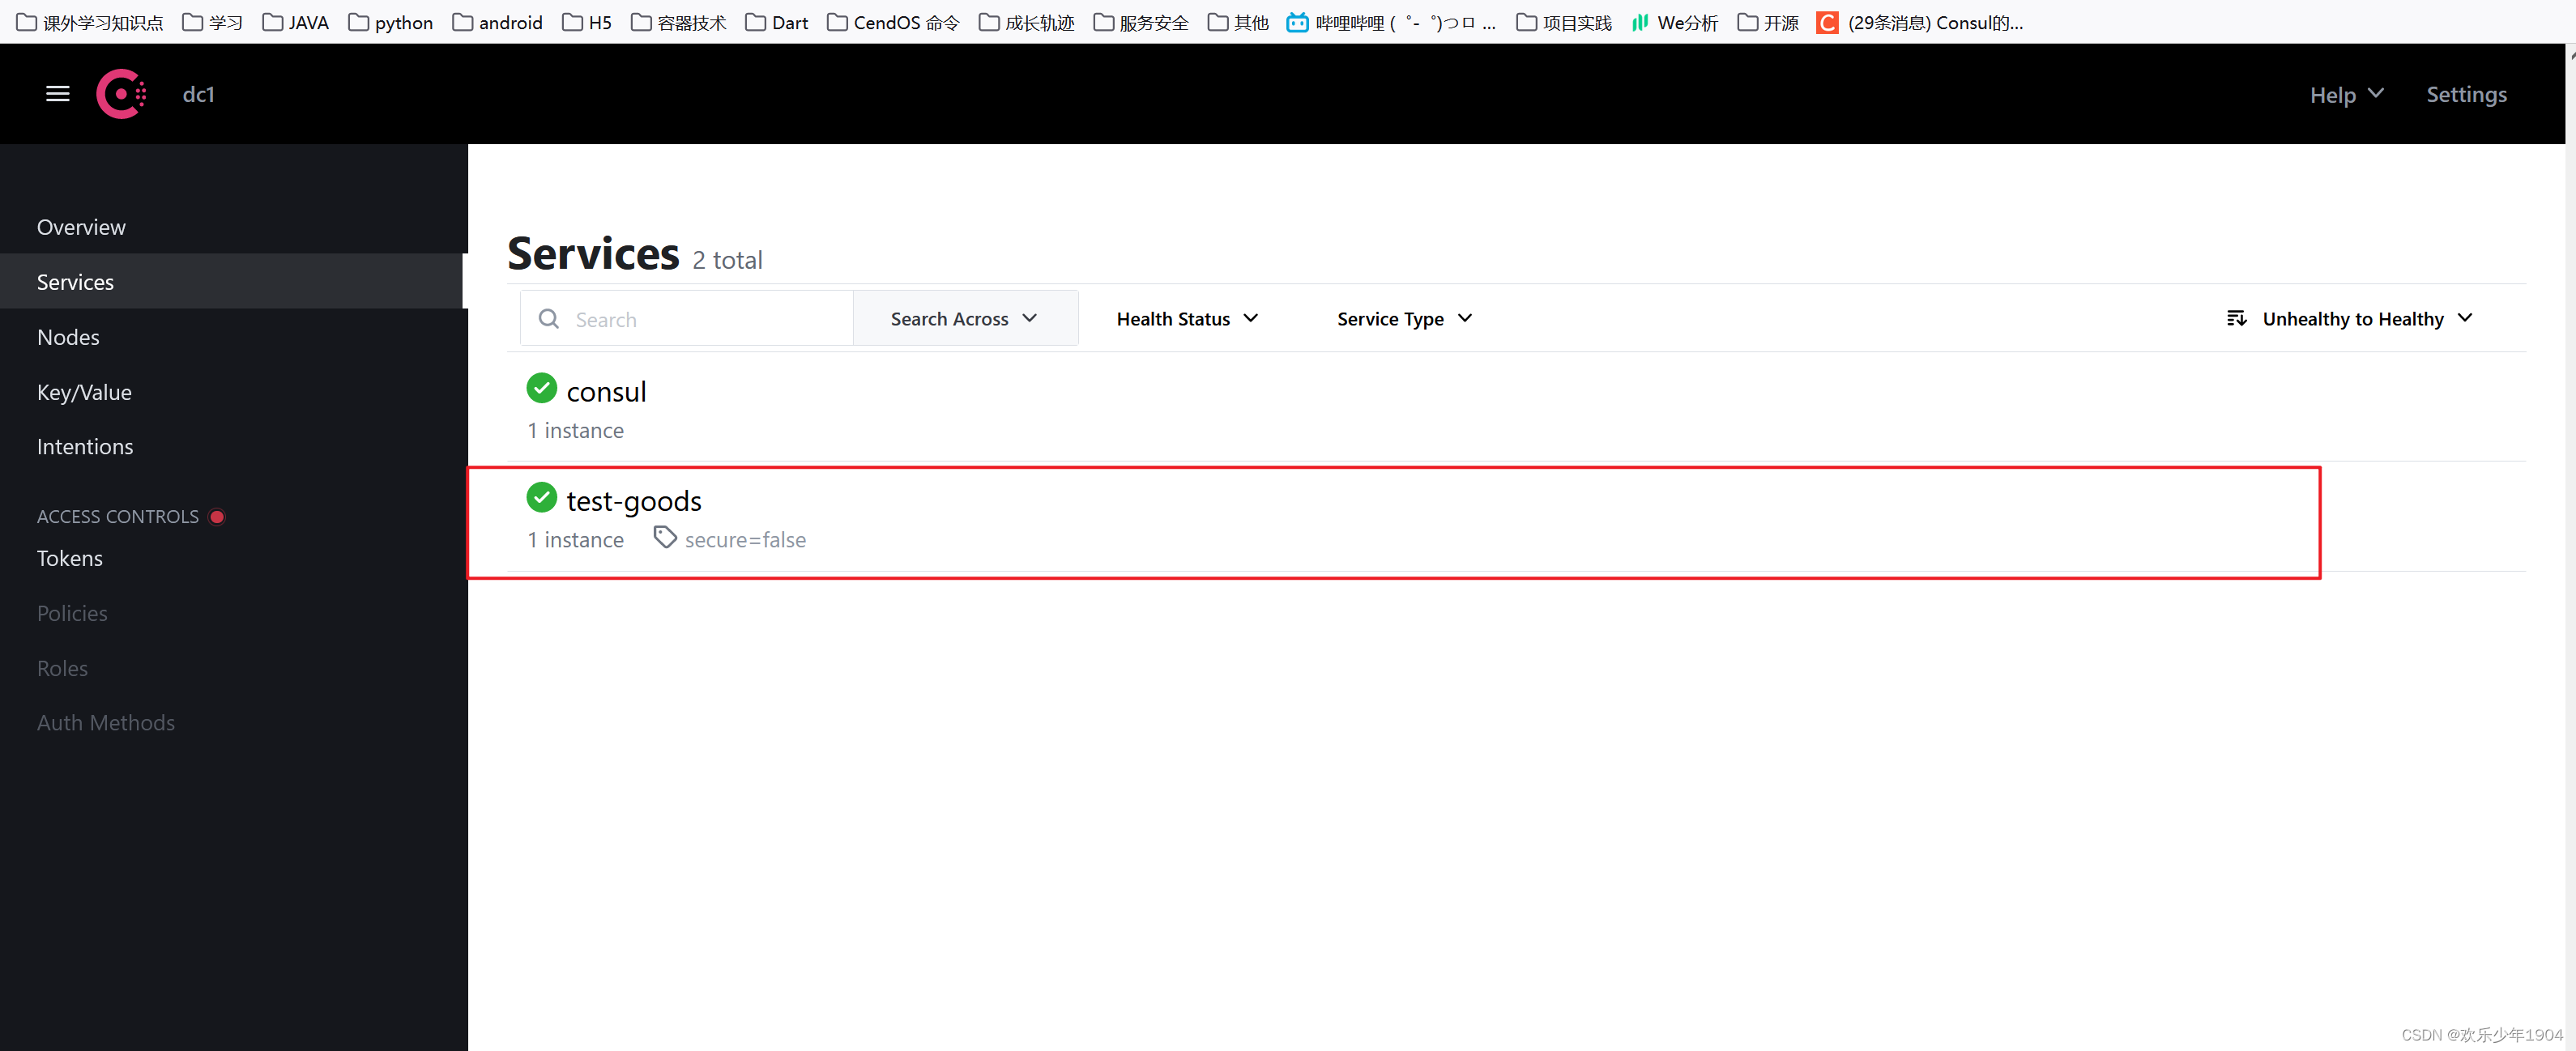This screenshot has width=2576, height=1051.
Task: Click the Services navigation item
Action: pyautogui.click(x=75, y=283)
